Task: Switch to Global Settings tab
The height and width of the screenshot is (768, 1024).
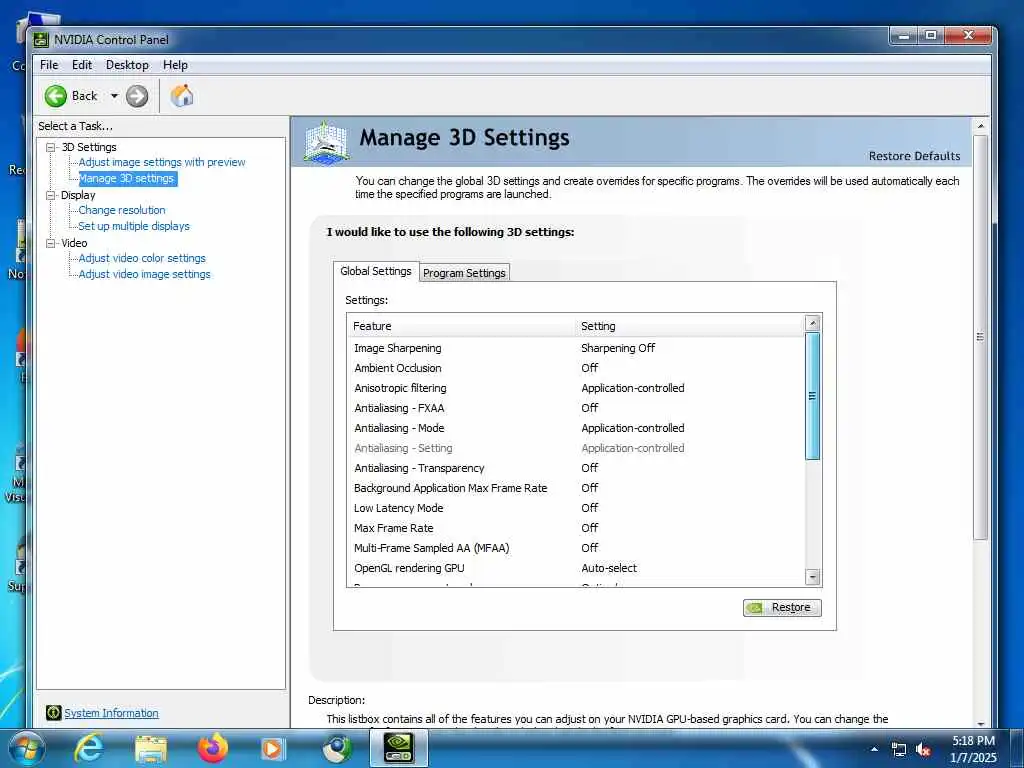Action: [376, 271]
